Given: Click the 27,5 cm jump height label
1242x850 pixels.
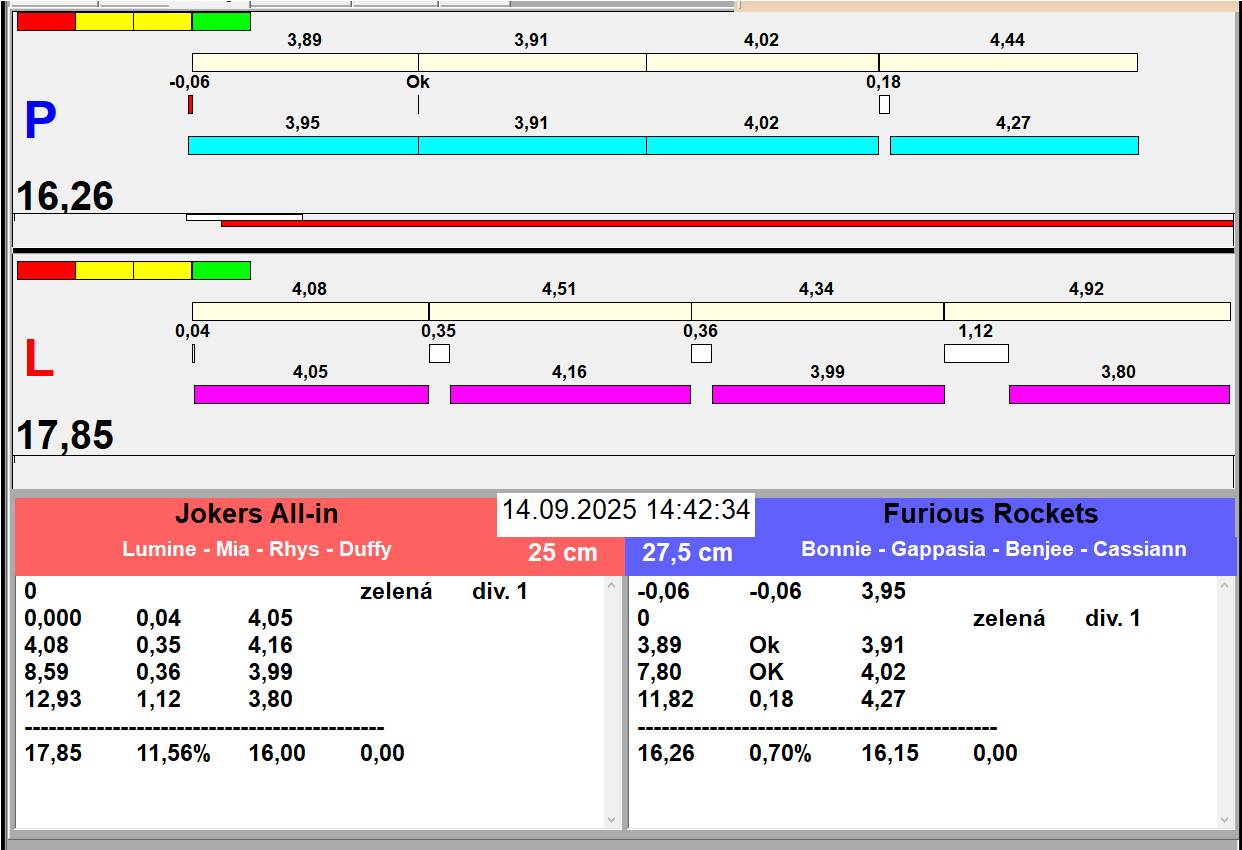Looking at the screenshot, I should tap(687, 552).
